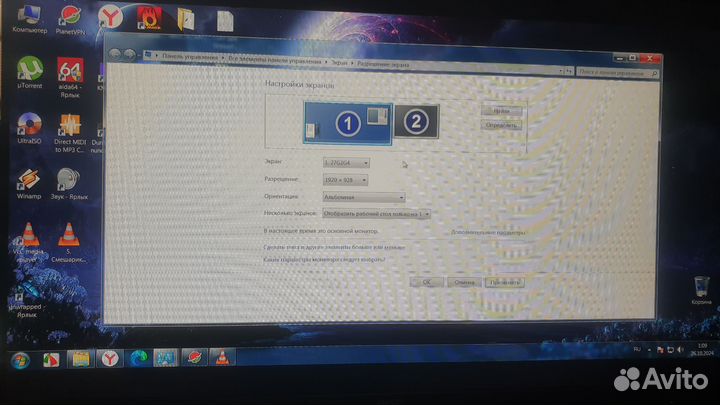
Task: Open the Корзина recycle bin
Action: pos(701,285)
